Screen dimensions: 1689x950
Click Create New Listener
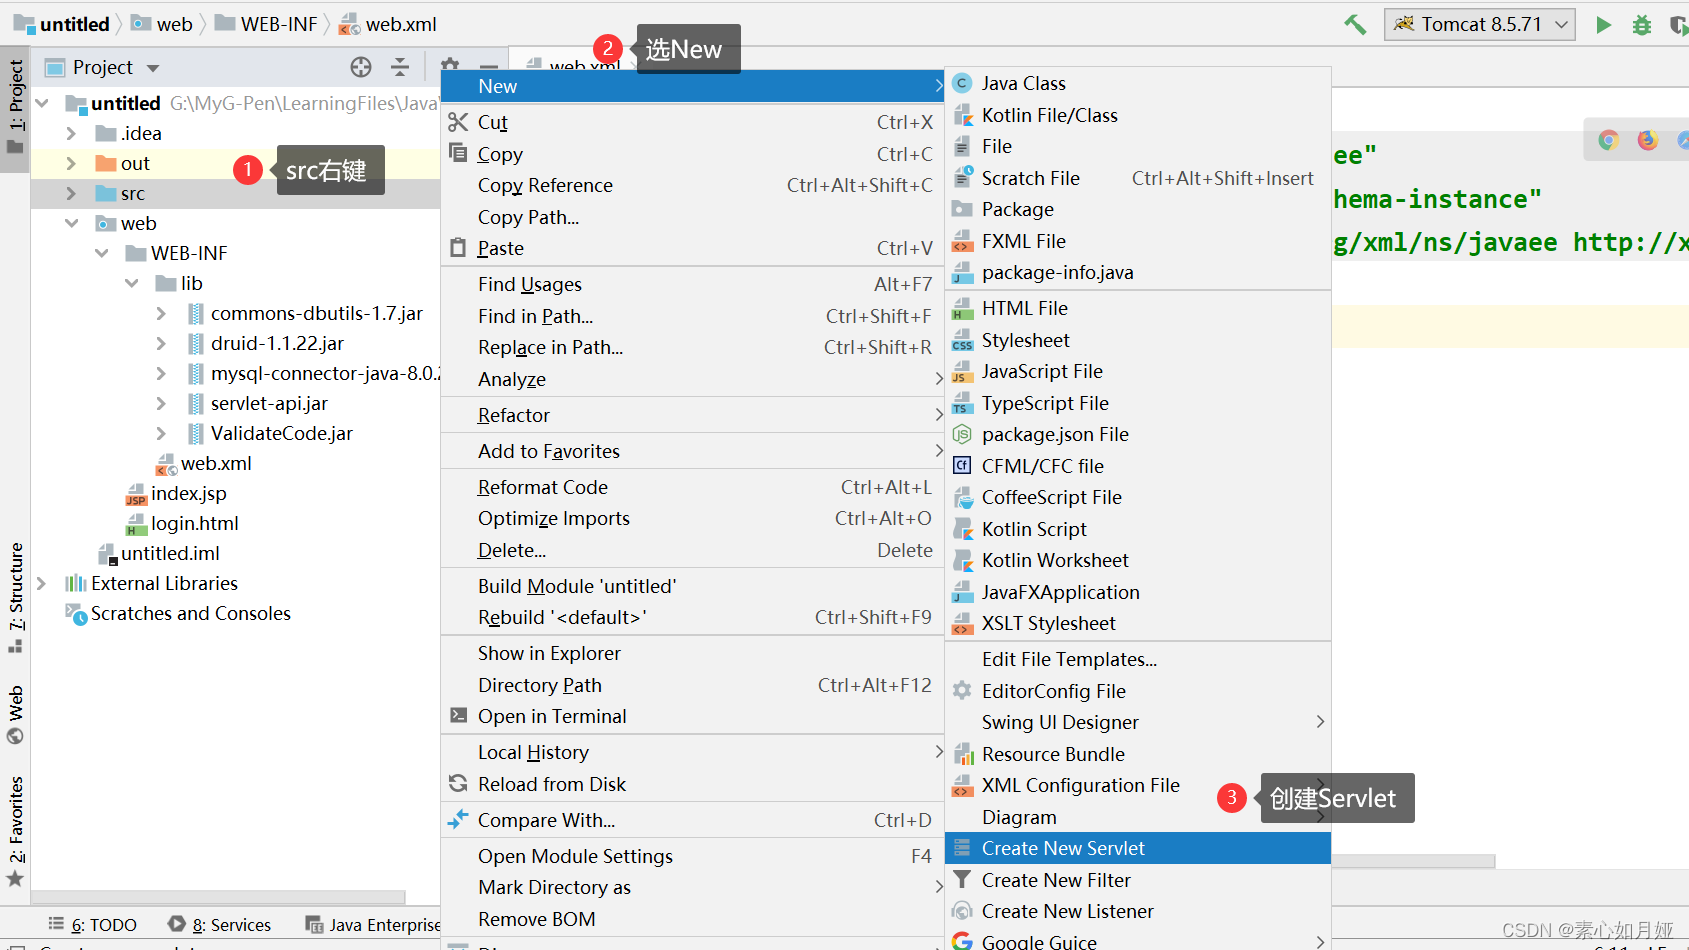[1138, 911]
